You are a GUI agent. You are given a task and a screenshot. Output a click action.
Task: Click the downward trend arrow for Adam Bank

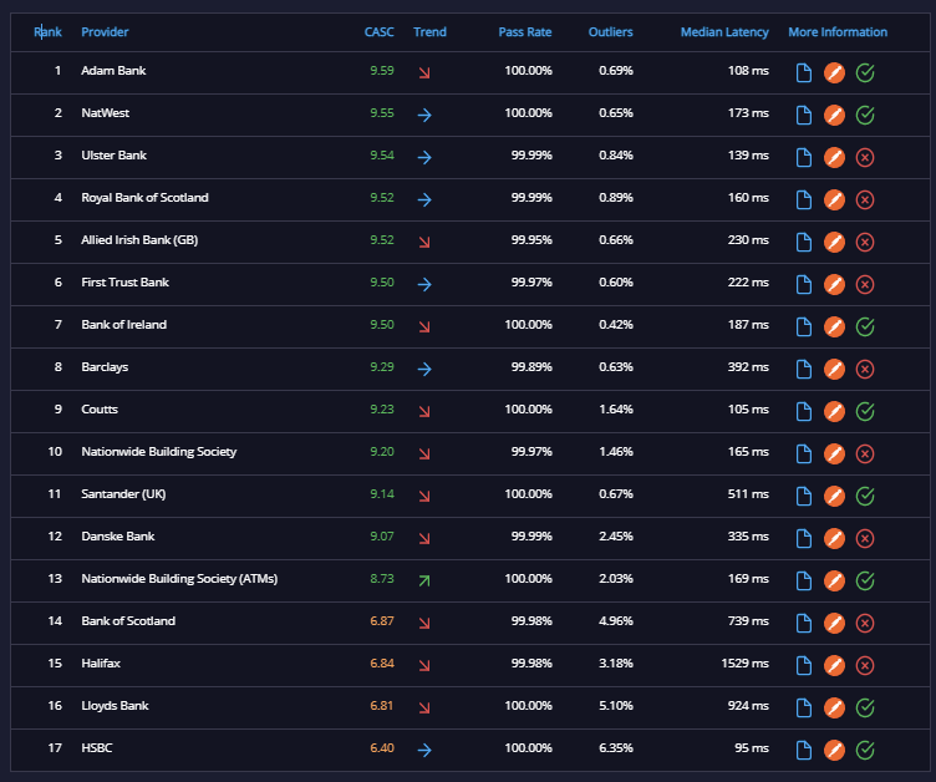[x=424, y=73]
